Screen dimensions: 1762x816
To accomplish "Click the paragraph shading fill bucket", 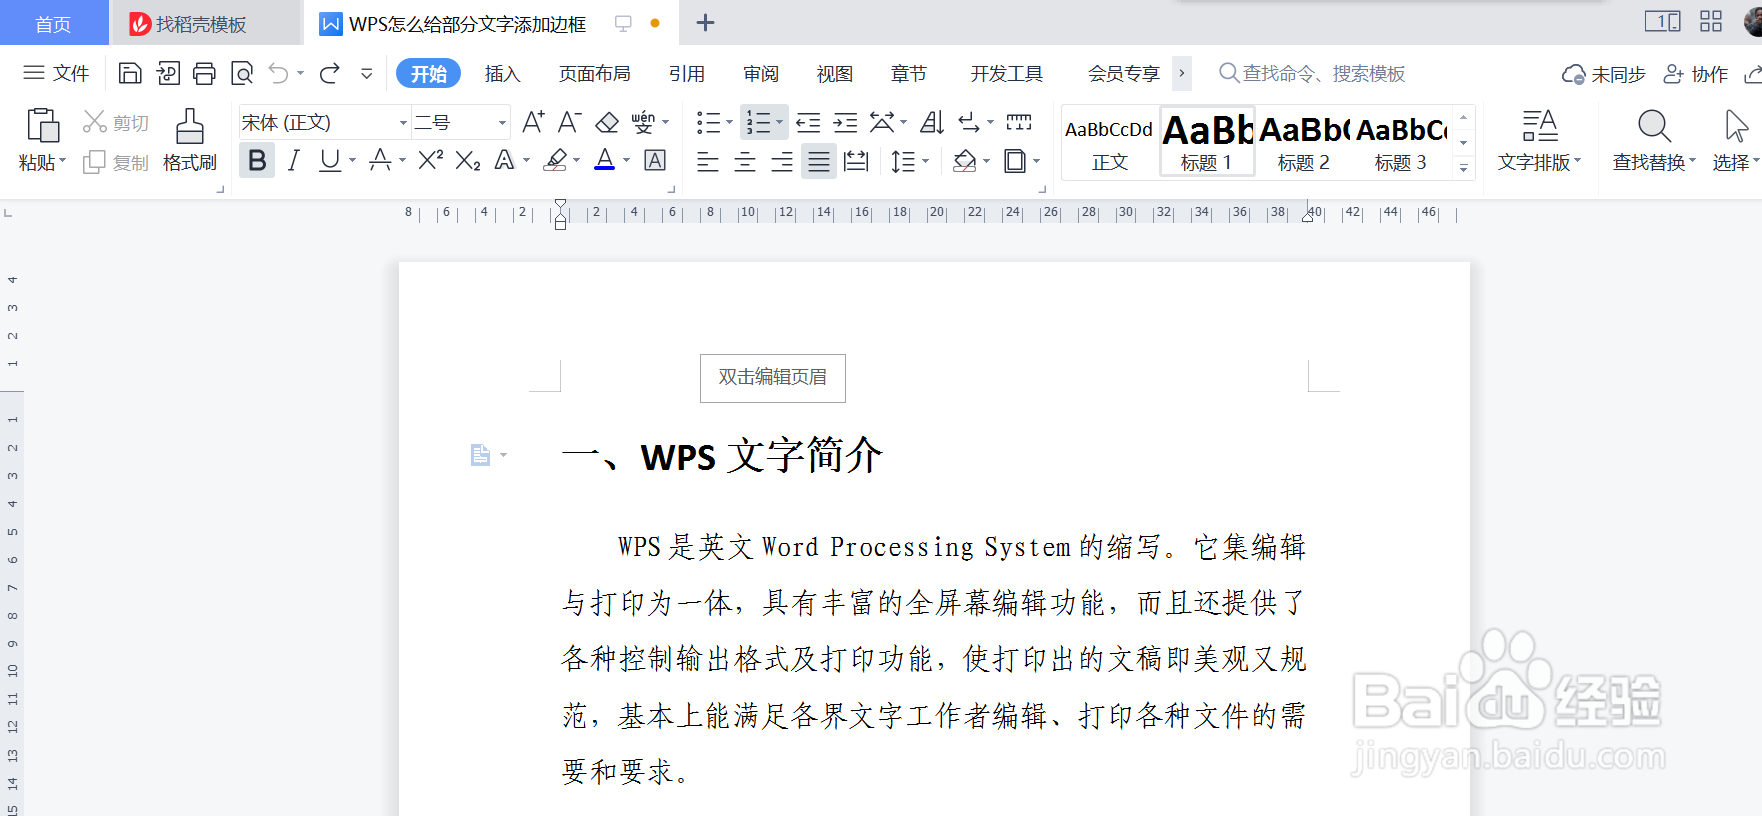I will tap(965, 161).
